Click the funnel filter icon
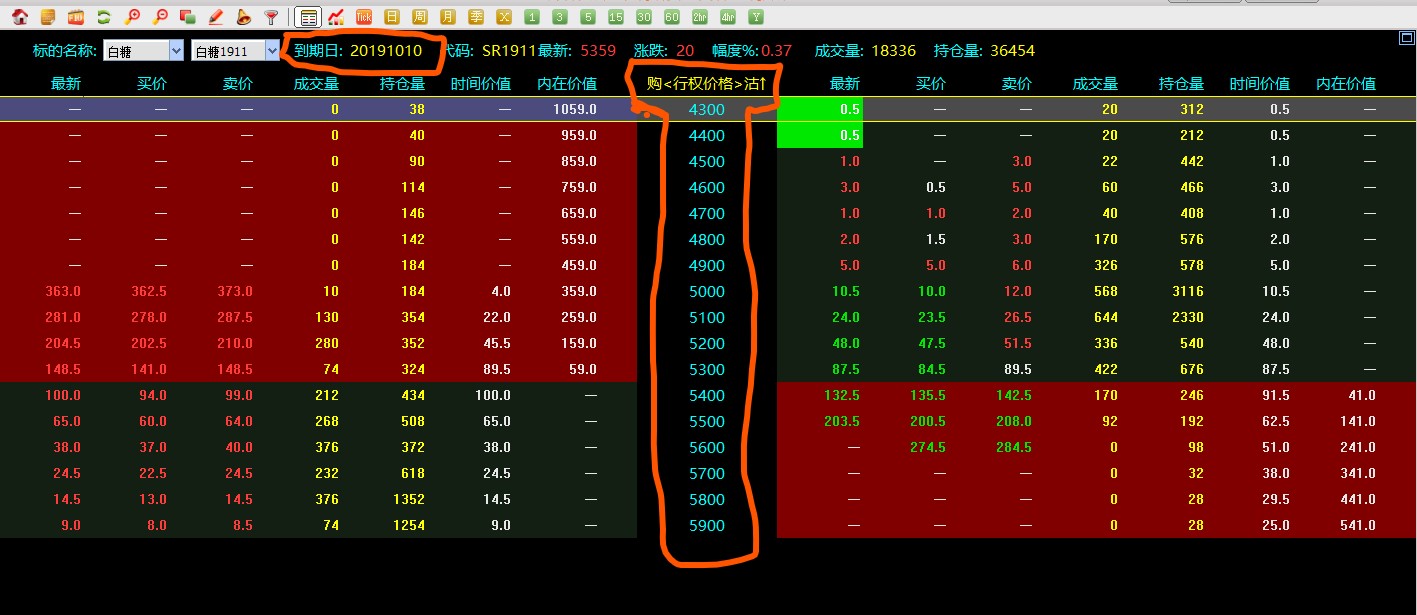The image size is (1417, 615). (271, 17)
